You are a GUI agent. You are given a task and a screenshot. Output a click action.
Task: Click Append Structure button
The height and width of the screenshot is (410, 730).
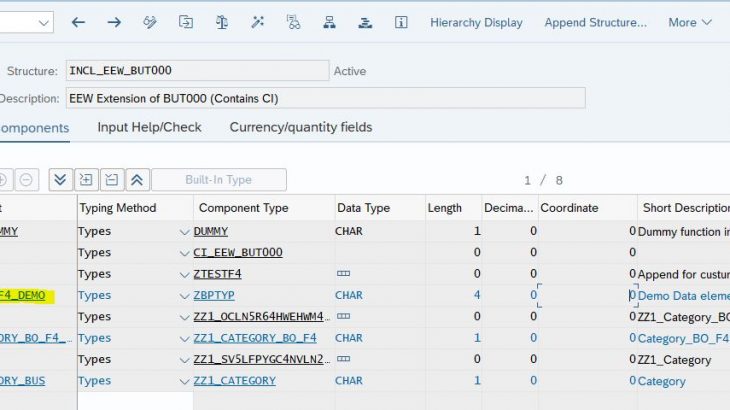[595, 22]
